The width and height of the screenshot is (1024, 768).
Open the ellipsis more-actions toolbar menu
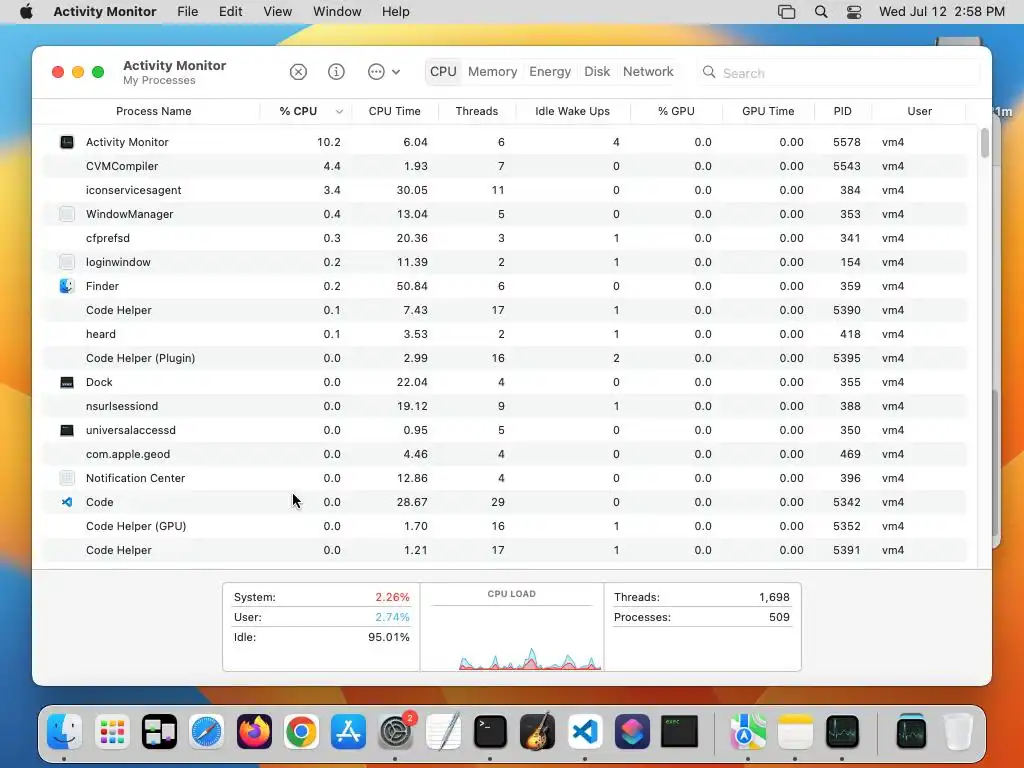click(x=383, y=72)
